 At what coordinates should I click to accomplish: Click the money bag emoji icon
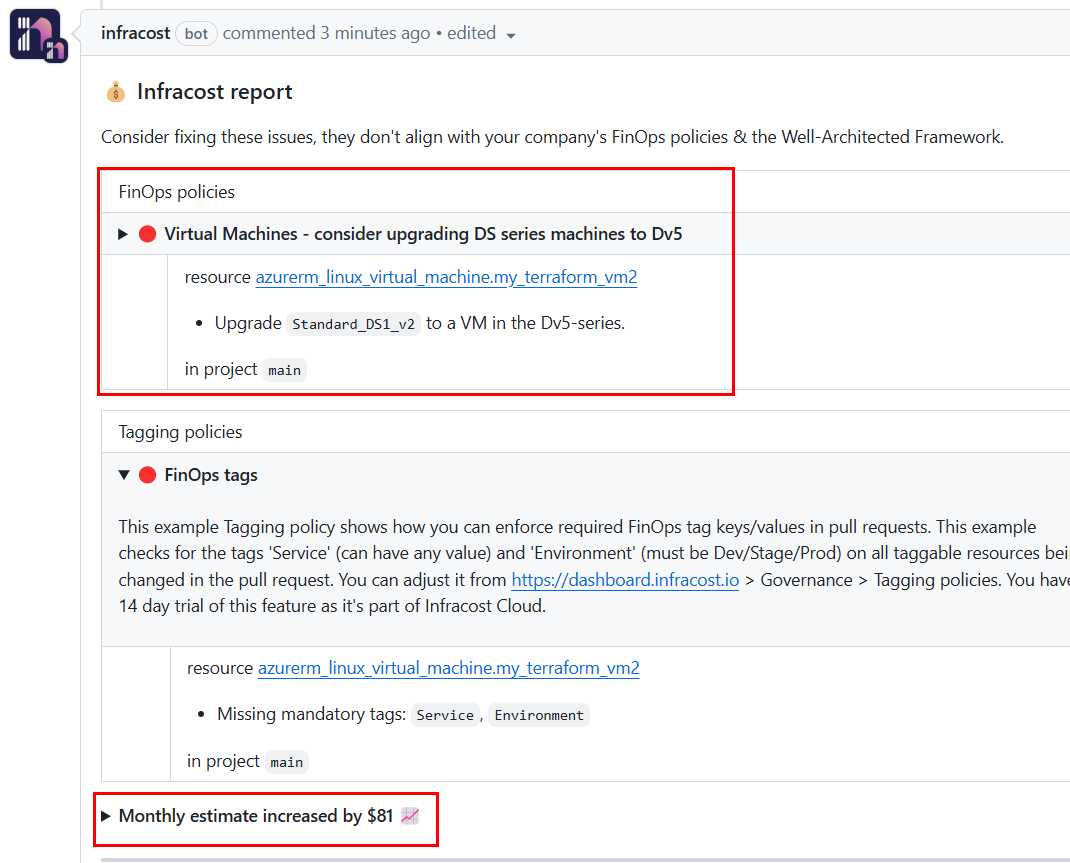[x=115, y=91]
